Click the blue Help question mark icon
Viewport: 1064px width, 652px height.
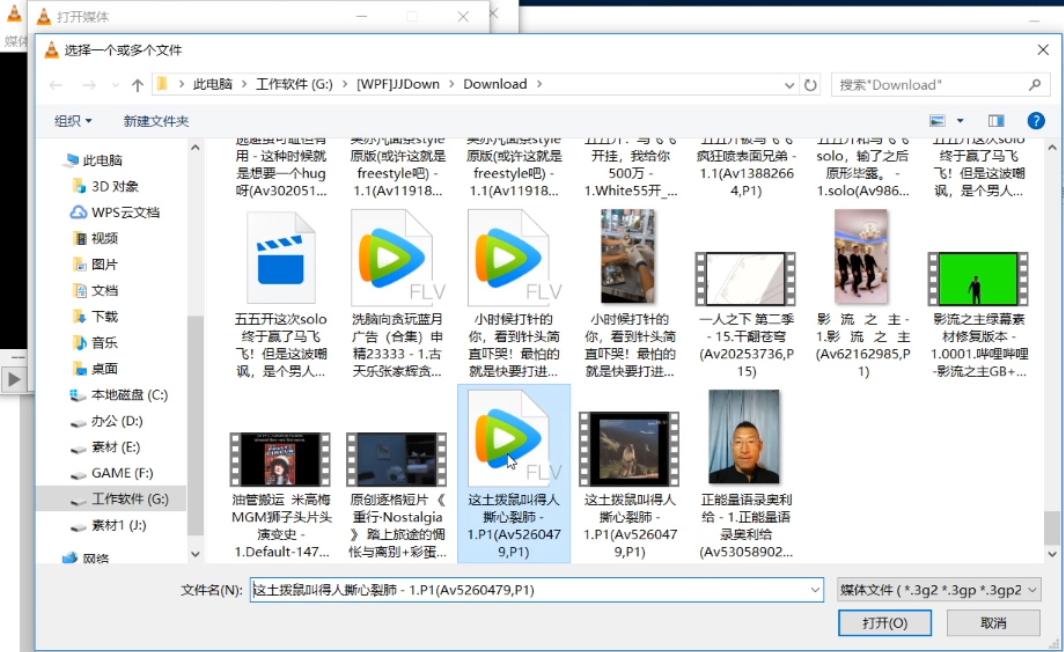tap(1037, 119)
